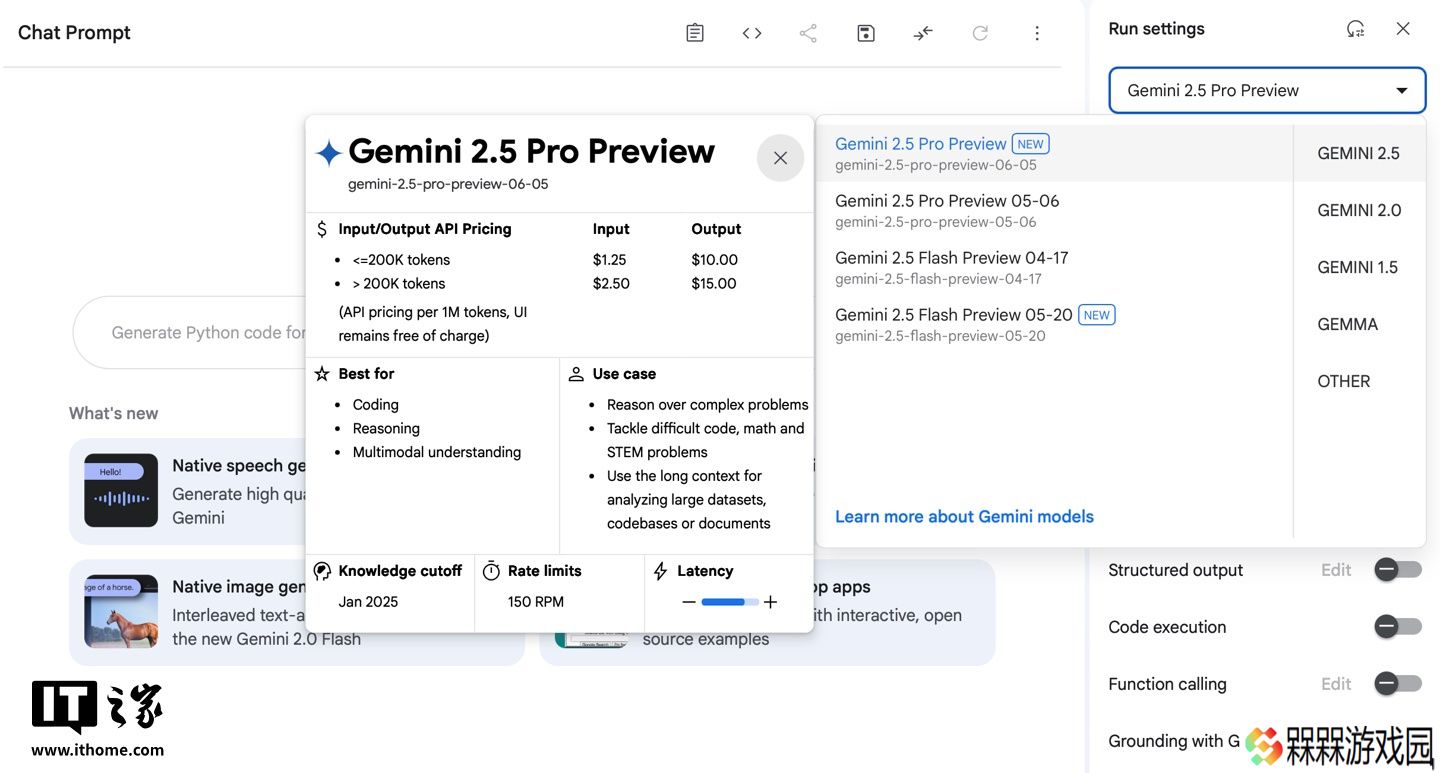This screenshot has height=773, width=1440.
Task: Toggle the Structured output switch
Action: pos(1397,570)
